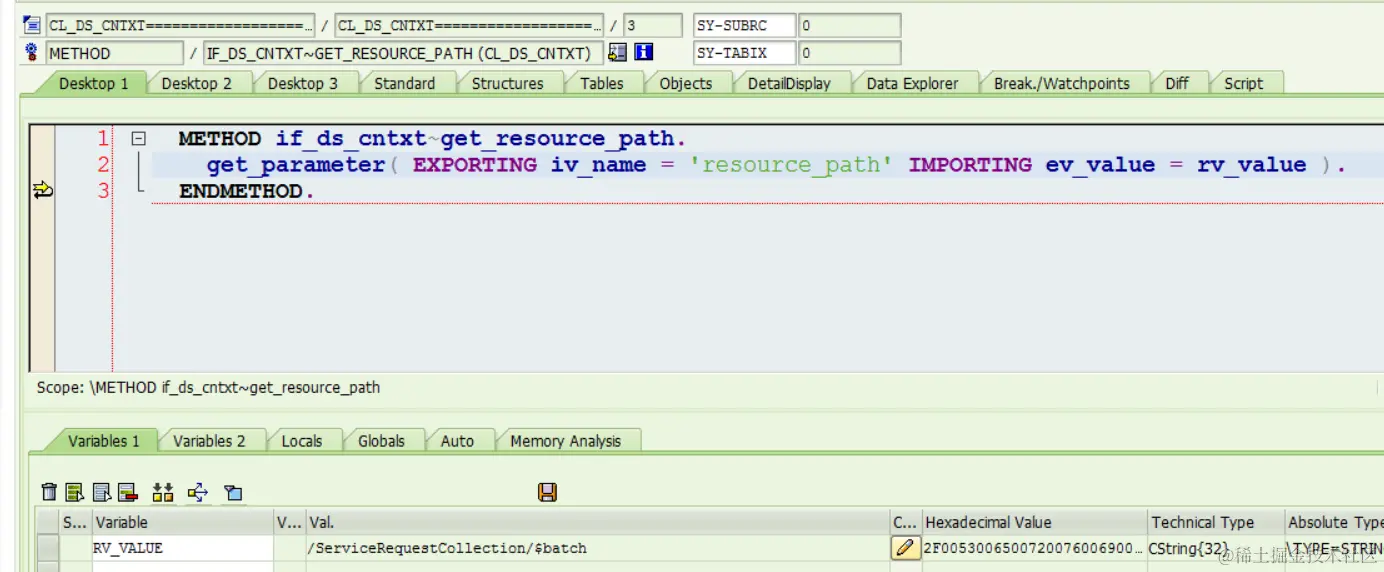Image resolution: width=1384 pixels, height=572 pixels.
Task: Switch to Desktop 2 tab
Action: pos(196,83)
